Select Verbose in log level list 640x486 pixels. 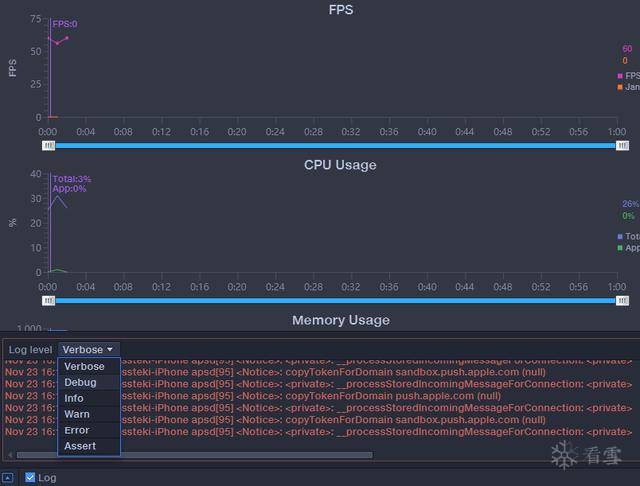click(x=84, y=366)
